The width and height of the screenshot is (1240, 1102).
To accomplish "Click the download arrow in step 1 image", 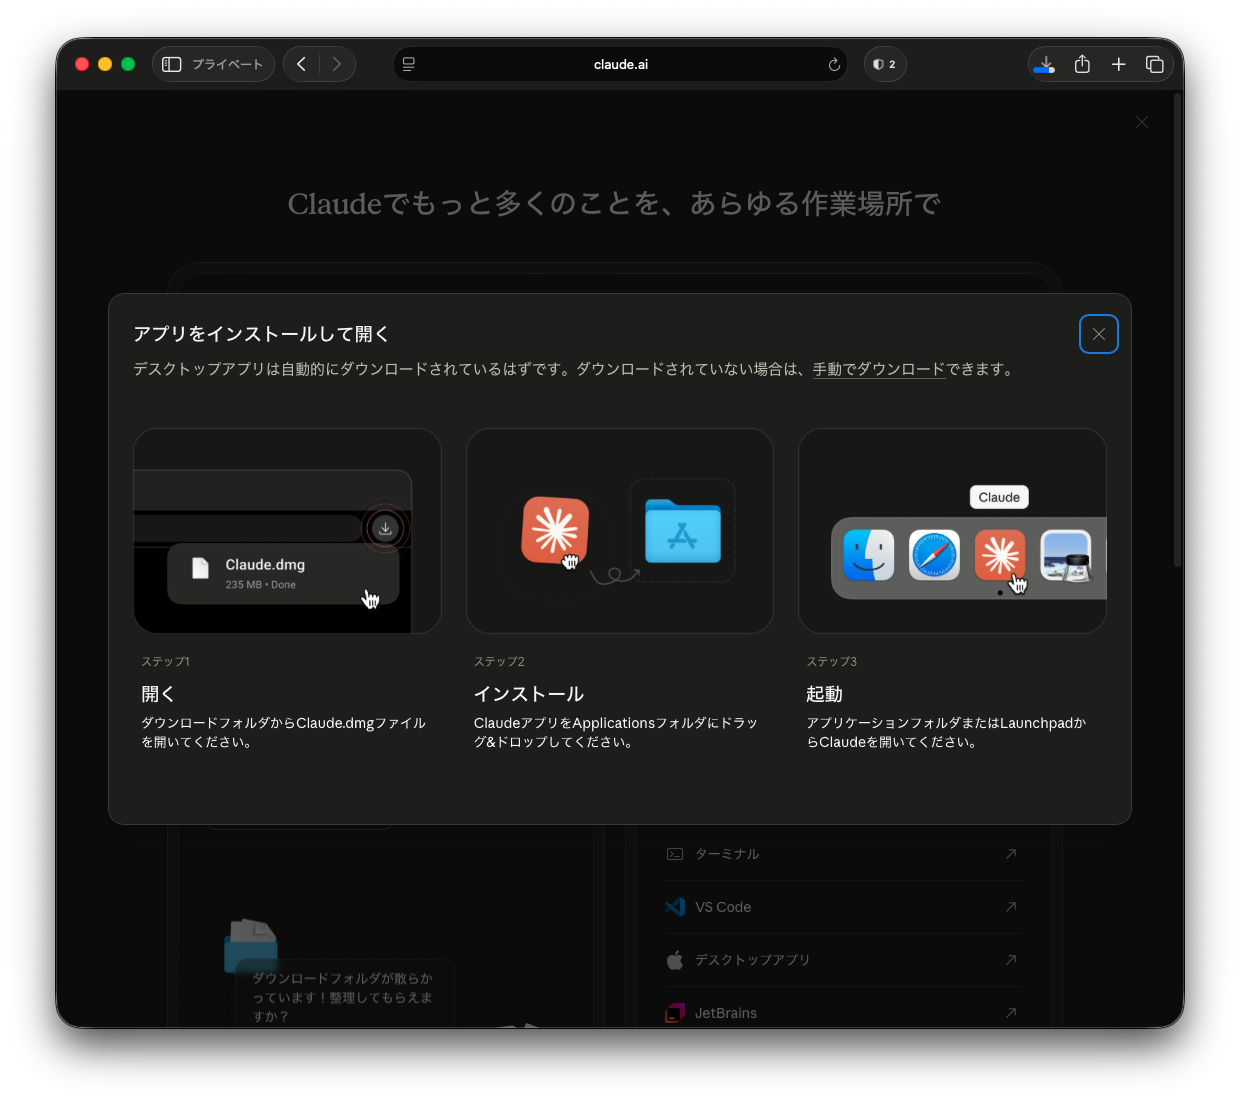I will coord(385,528).
